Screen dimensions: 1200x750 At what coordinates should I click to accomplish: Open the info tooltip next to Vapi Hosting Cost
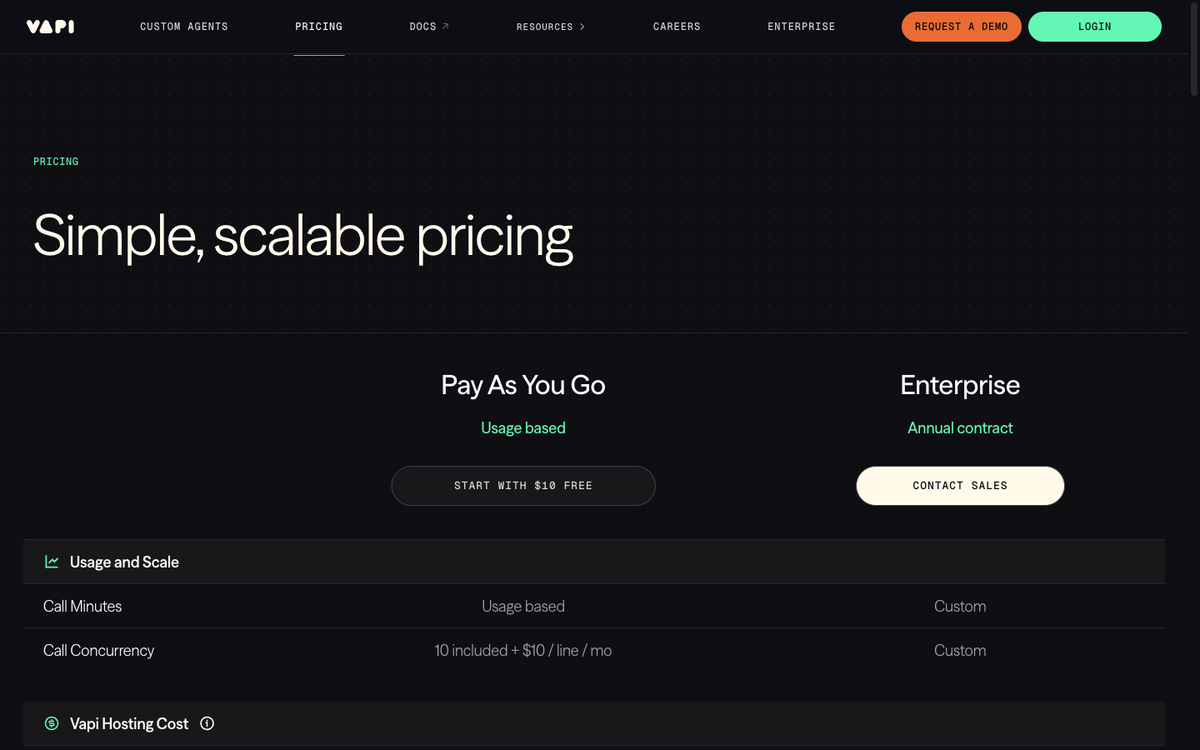point(206,723)
